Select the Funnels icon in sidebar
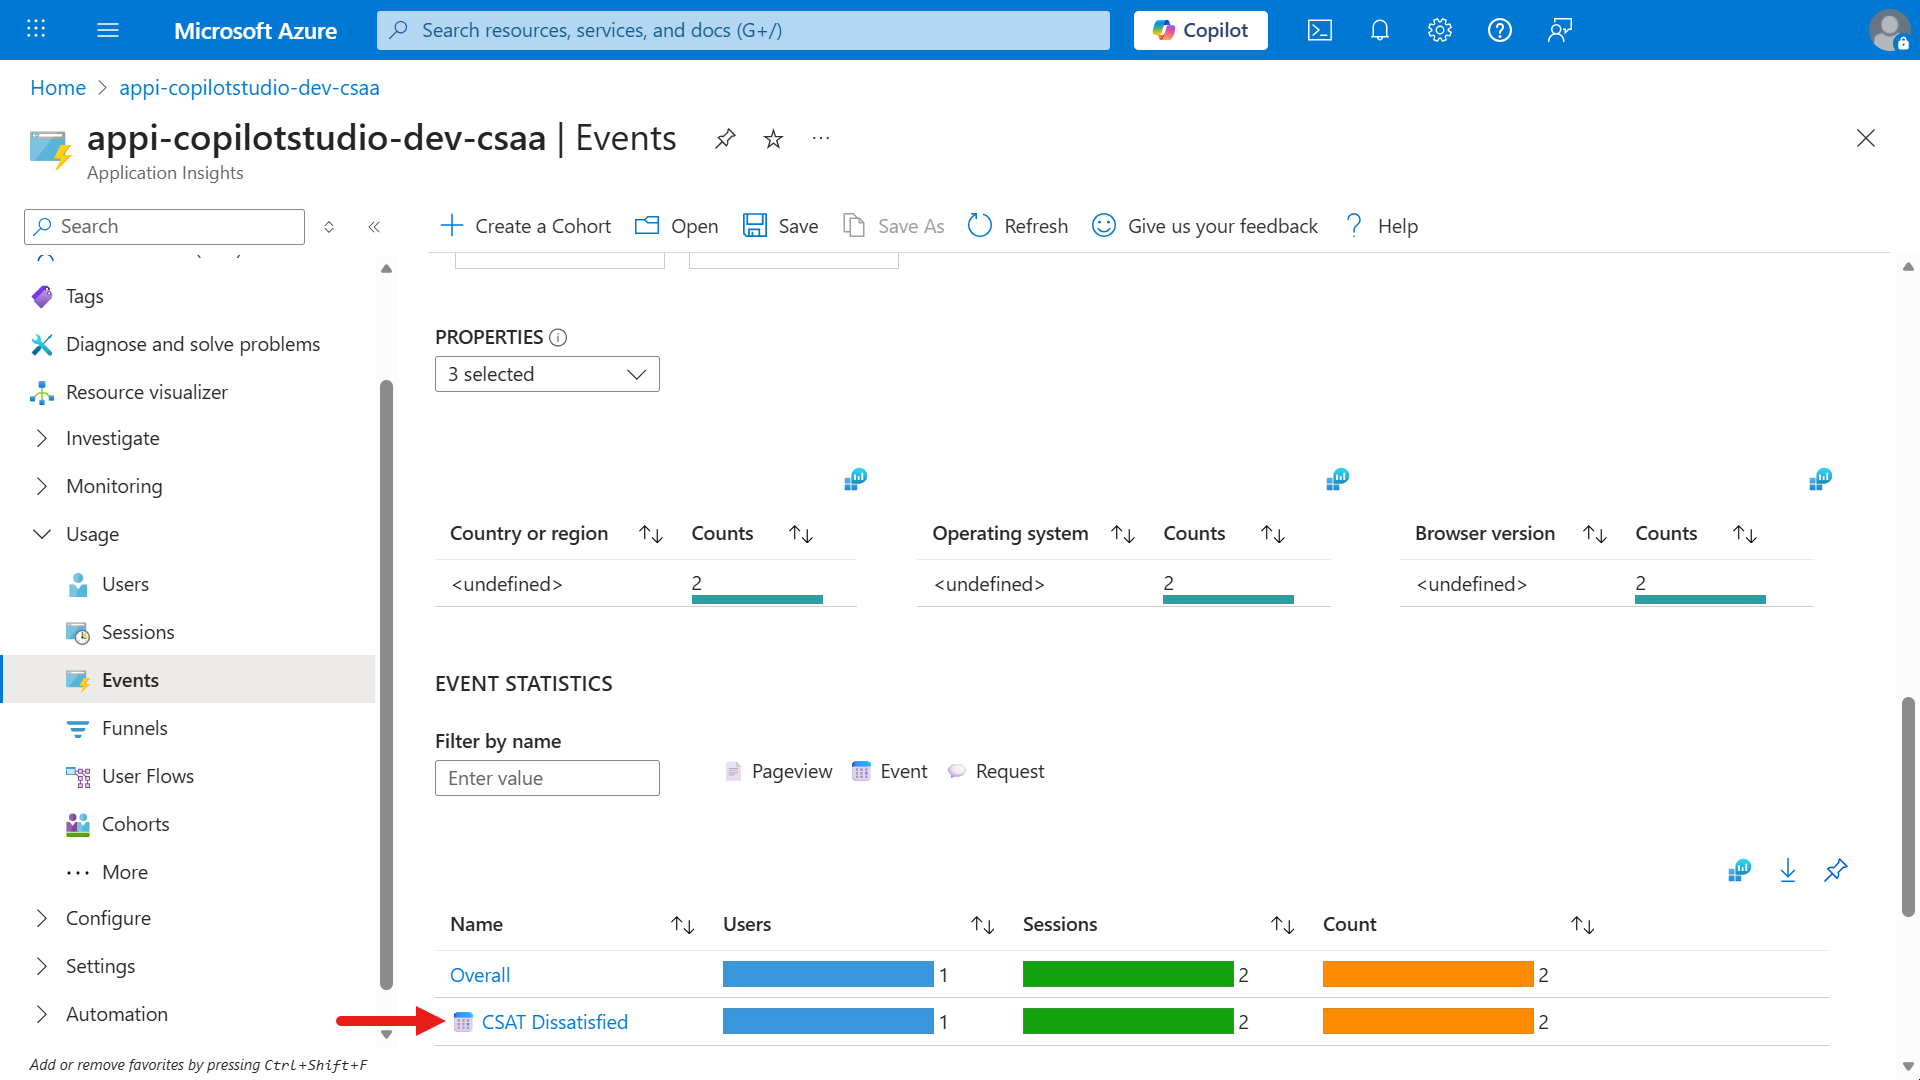The height and width of the screenshot is (1080, 1920). point(79,727)
